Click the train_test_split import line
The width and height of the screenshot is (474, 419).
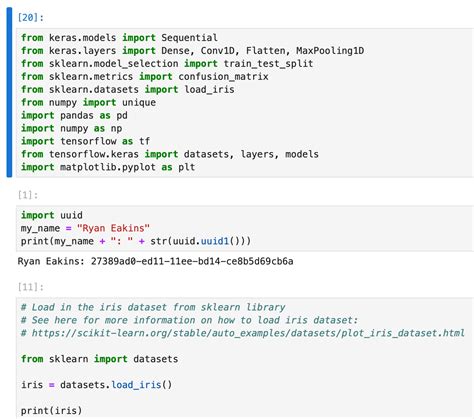(167, 64)
